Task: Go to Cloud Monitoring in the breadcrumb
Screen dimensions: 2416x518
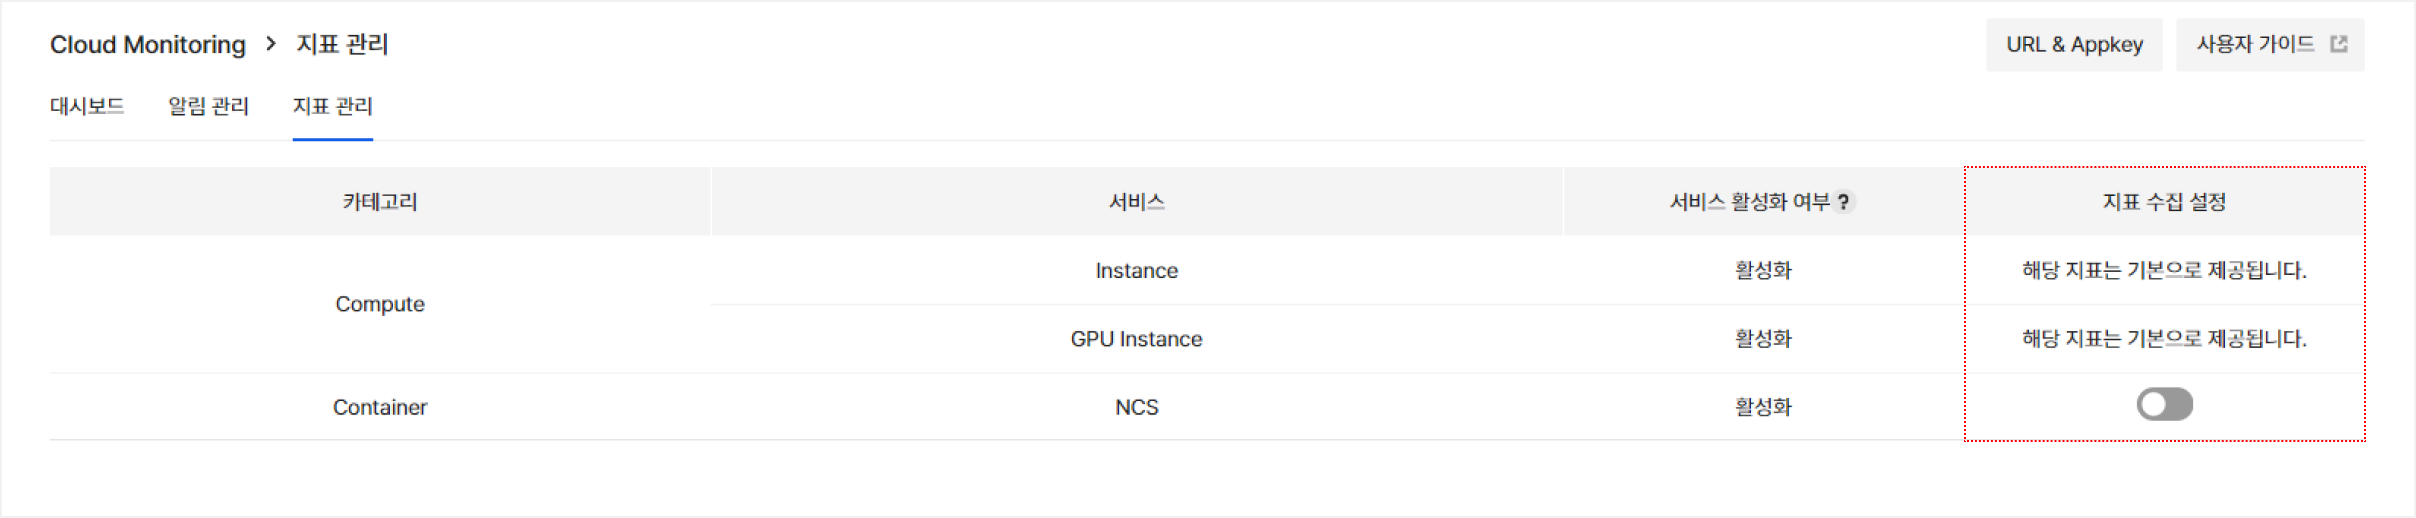Action: (x=148, y=45)
